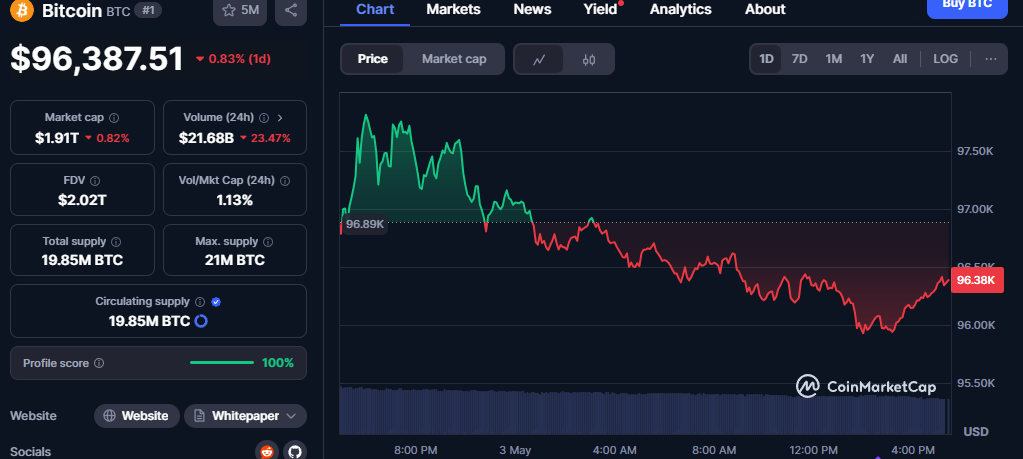Click the 8:00 PM axis label
This screenshot has height=459, width=1023.
pos(416,451)
